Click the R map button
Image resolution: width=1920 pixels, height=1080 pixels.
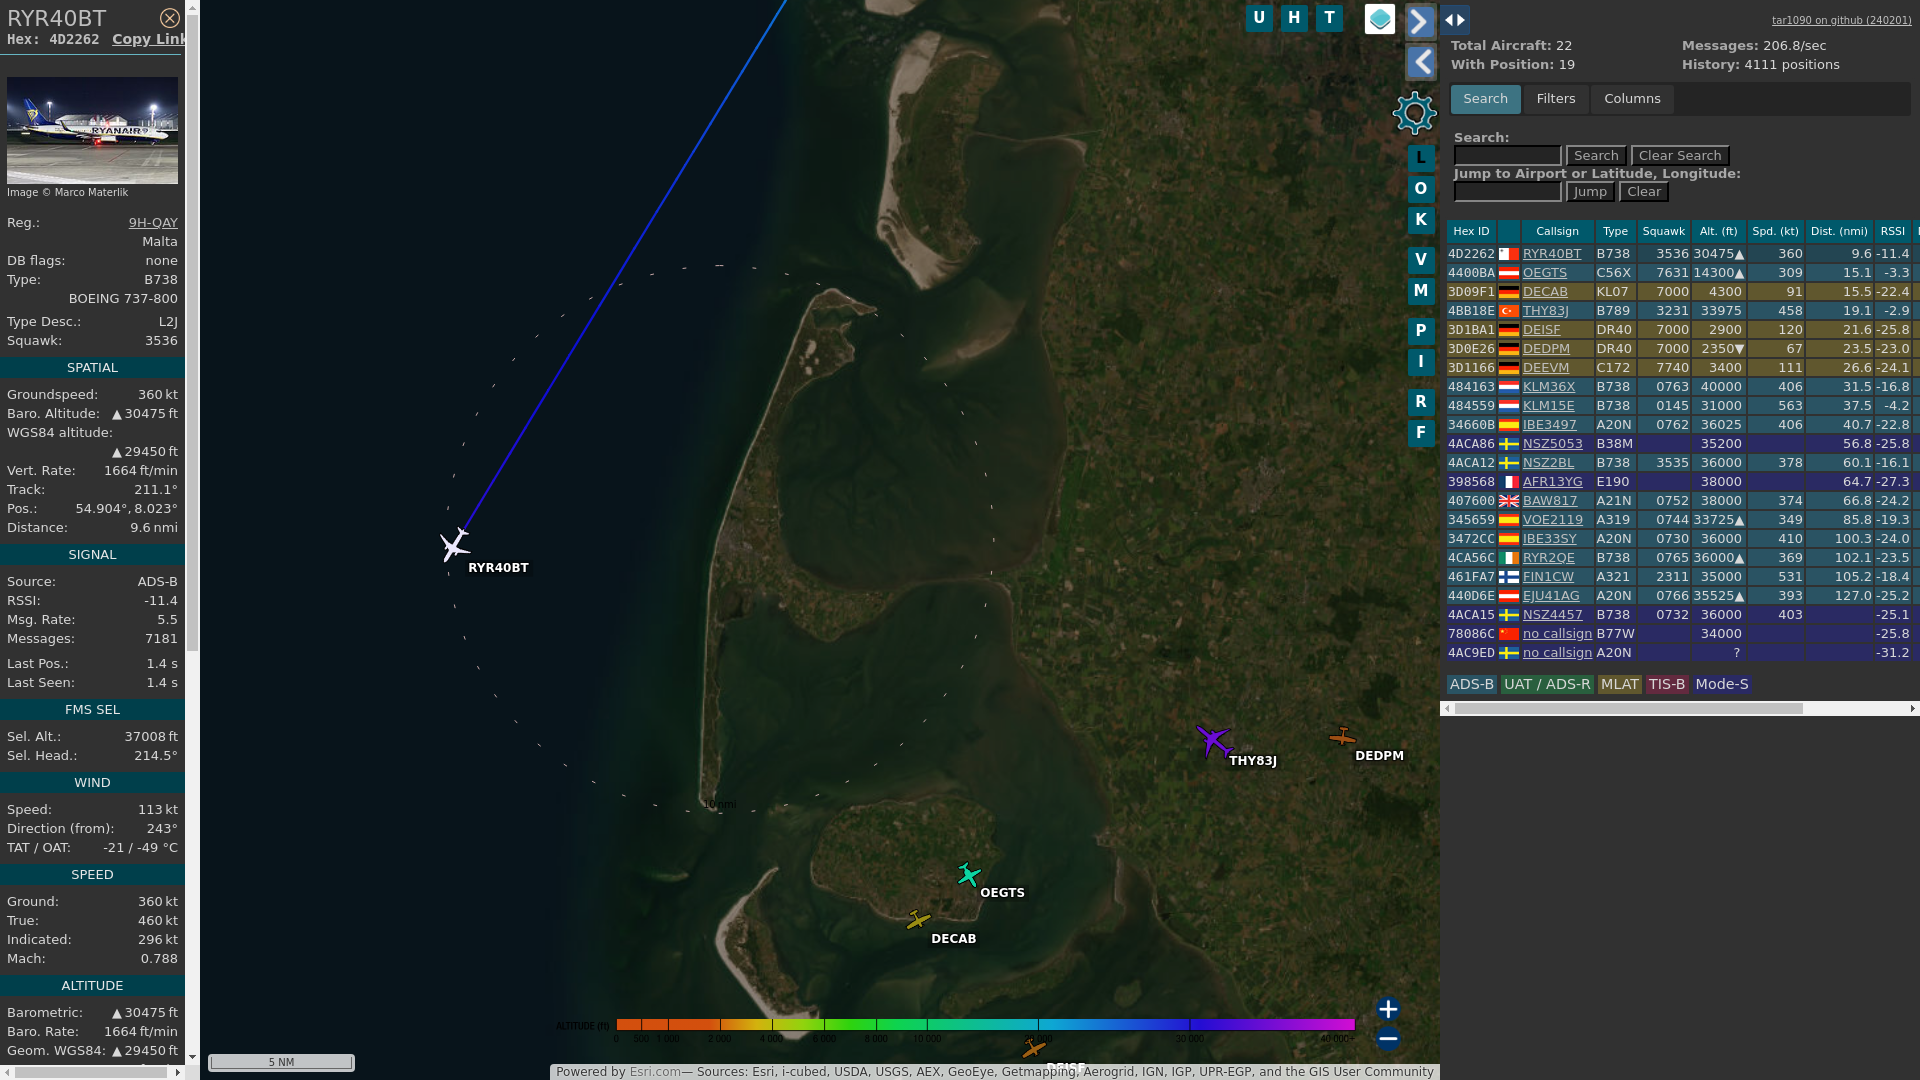click(1421, 402)
